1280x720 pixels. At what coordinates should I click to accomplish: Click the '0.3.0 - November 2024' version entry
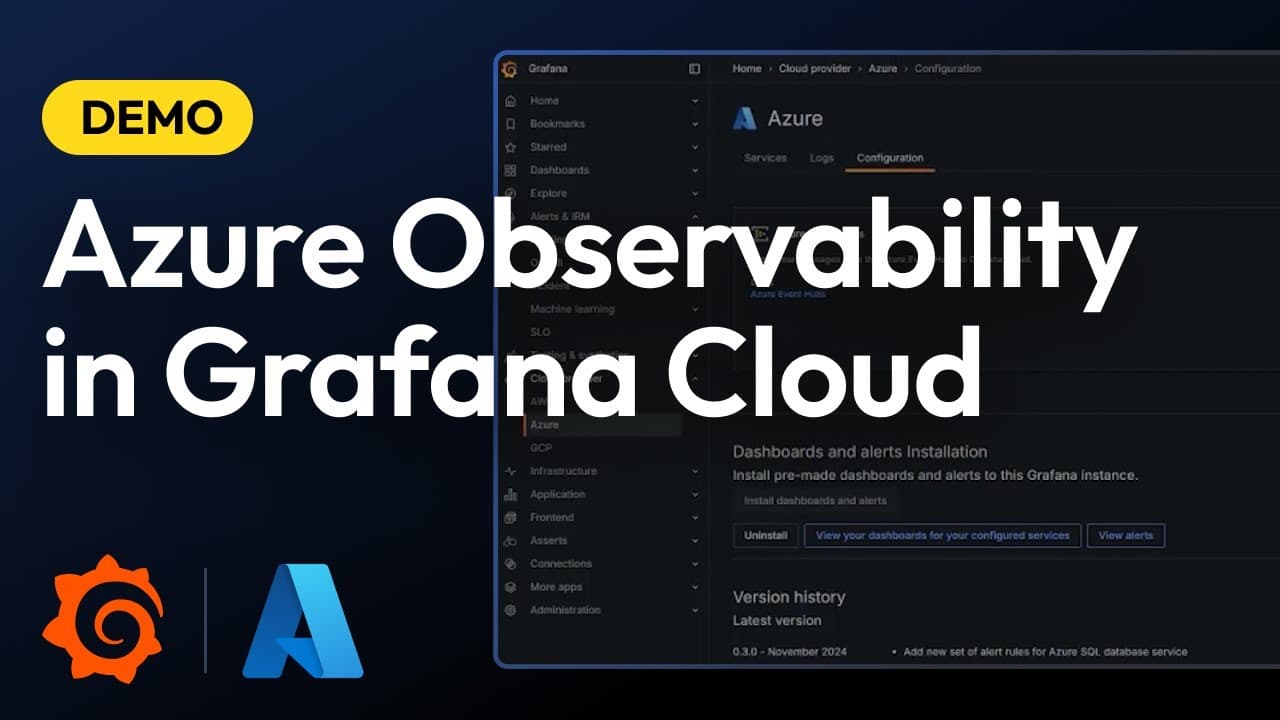790,652
